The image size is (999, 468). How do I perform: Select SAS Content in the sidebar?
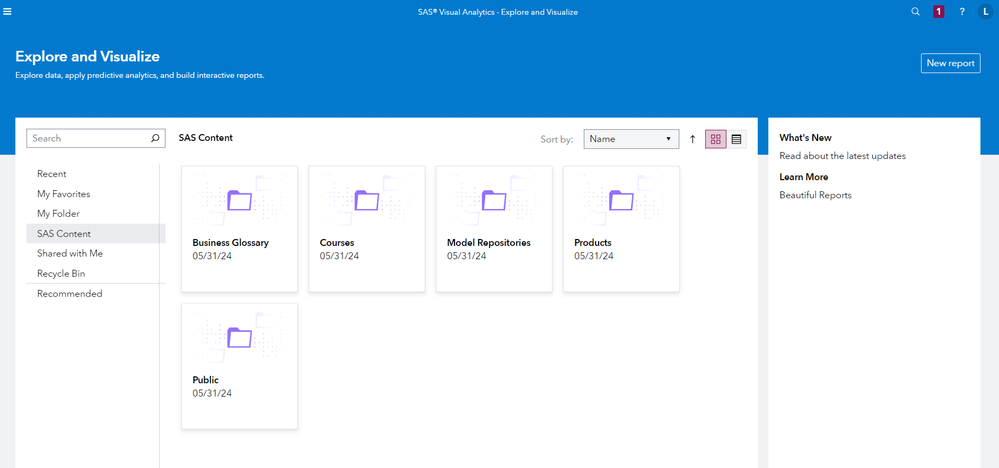96,234
